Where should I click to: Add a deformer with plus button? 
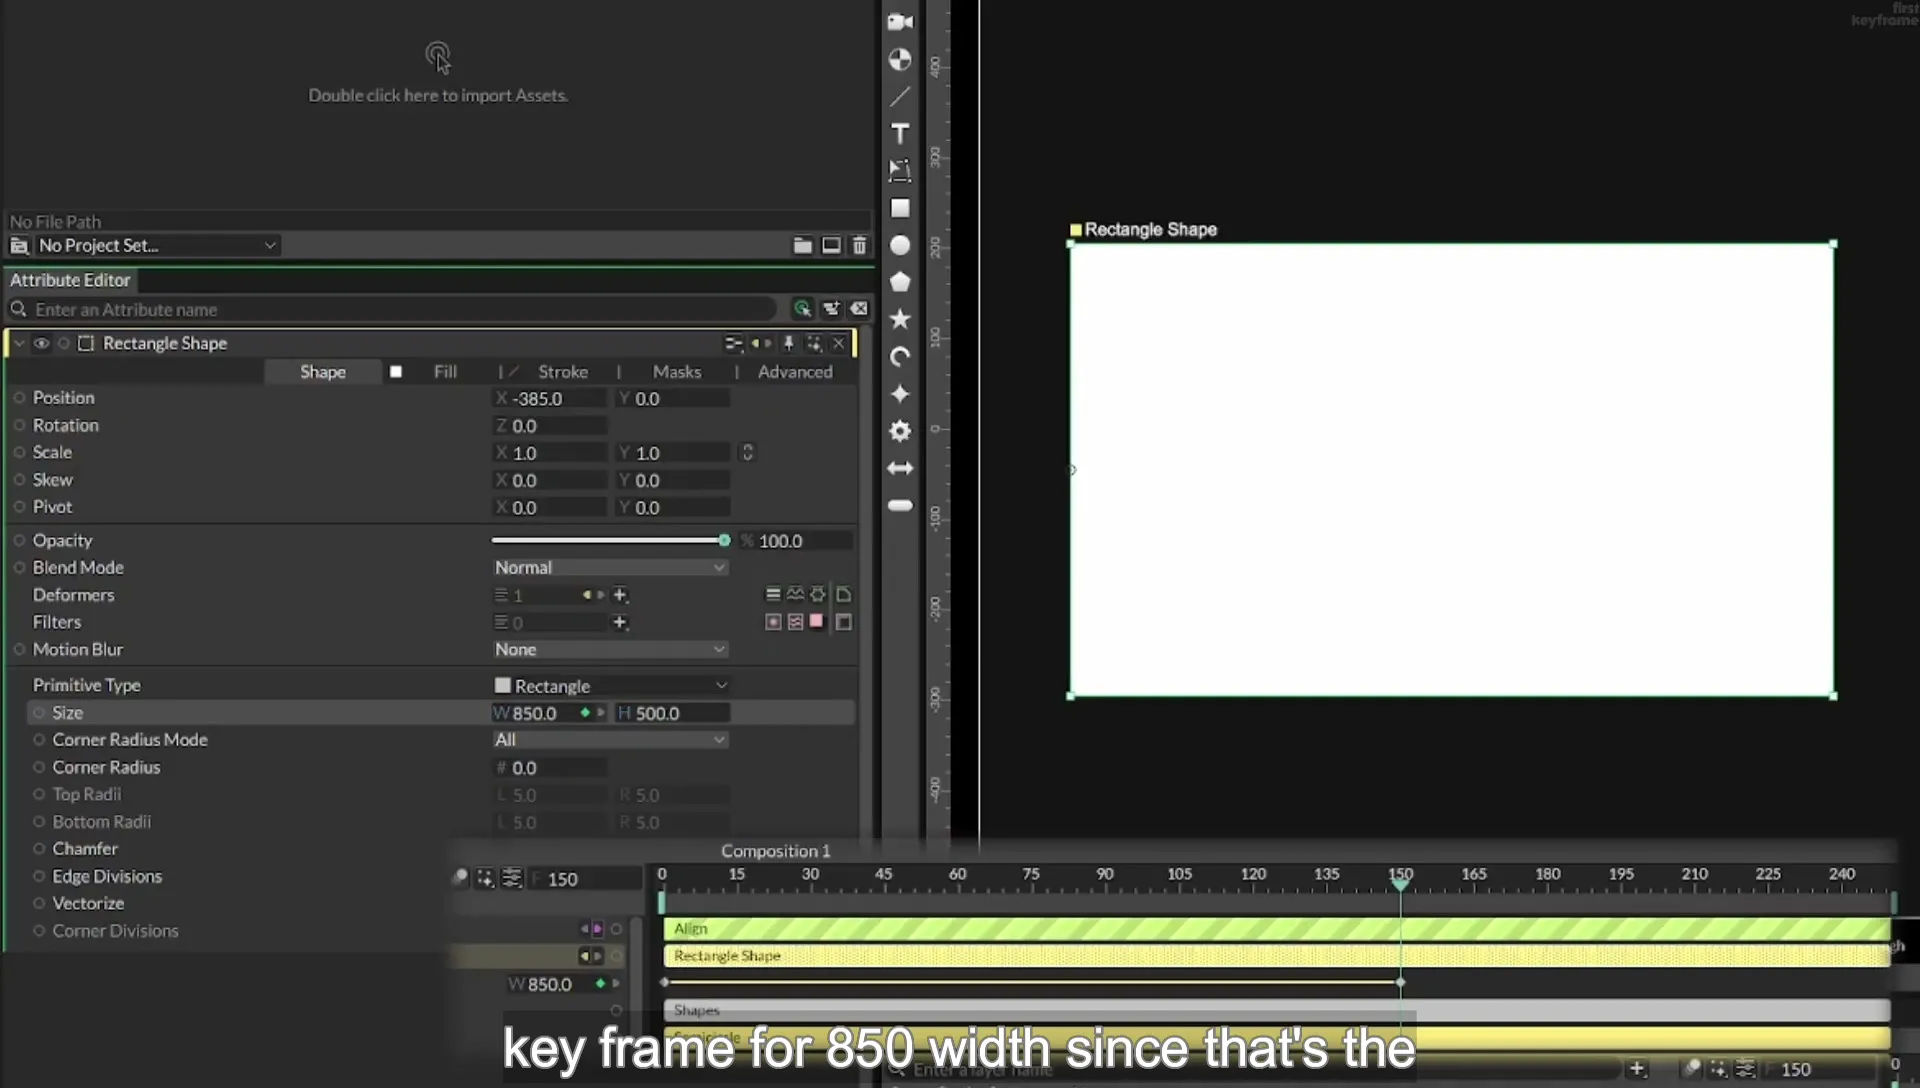(620, 595)
